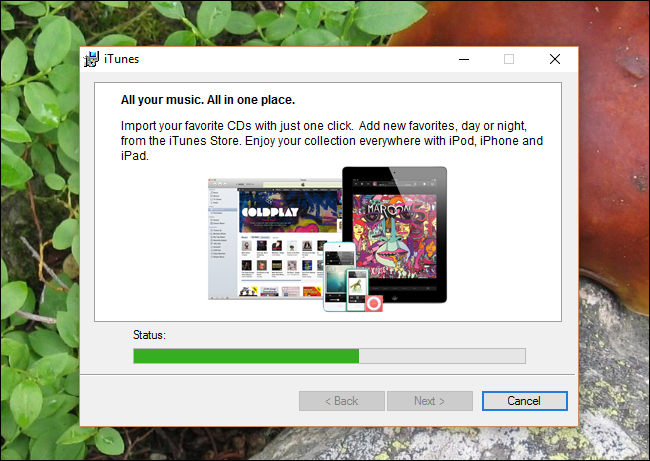Image resolution: width=650 pixels, height=461 pixels.
Task: Click the "Import your favorite CDs" paragraph
Action: click(x=332, y=141)
